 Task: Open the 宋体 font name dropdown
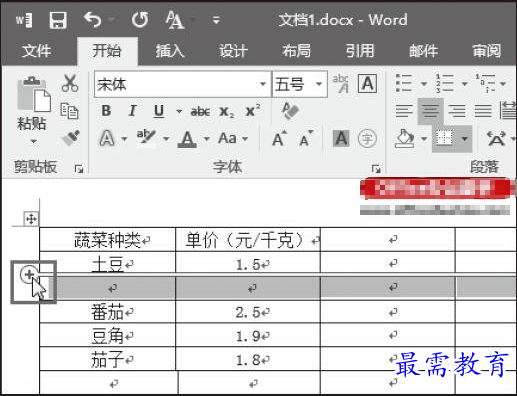[x=263, y=84]
